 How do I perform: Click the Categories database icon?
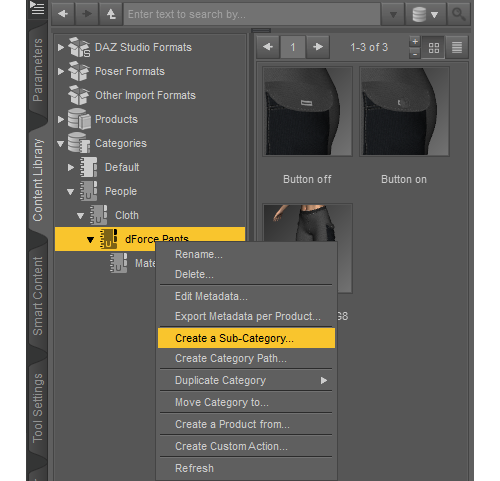79,143
